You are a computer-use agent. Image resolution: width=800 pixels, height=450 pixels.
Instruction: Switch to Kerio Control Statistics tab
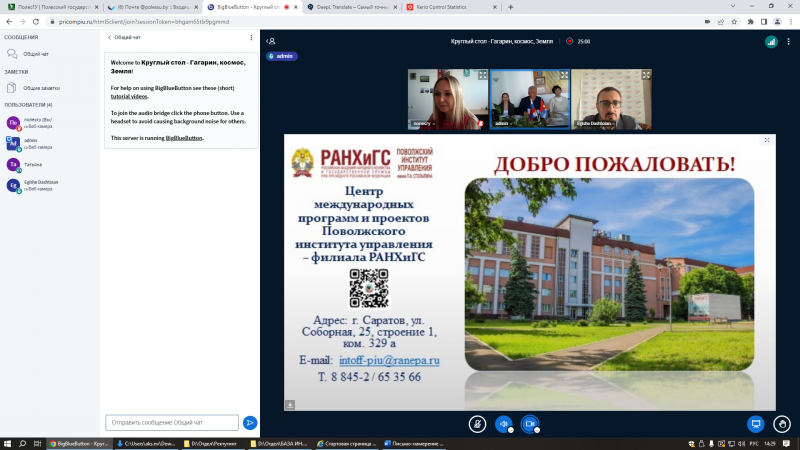[451, 7]
